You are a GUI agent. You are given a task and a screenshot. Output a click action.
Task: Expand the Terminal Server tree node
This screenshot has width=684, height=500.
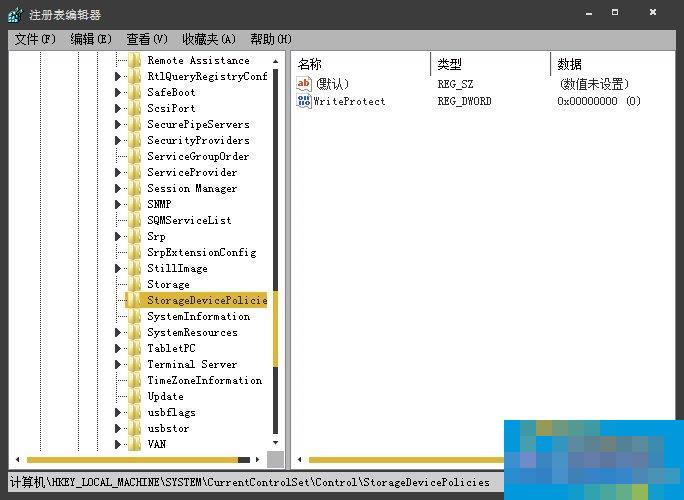click(118, 364)
